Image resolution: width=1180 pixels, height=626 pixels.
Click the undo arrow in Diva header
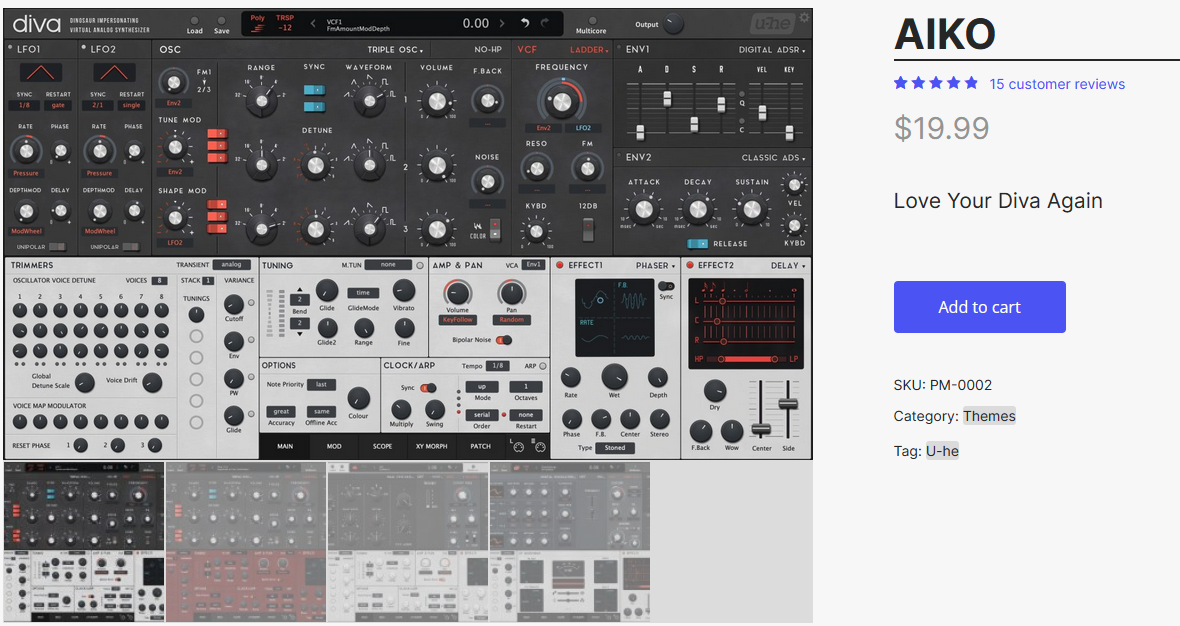click(x=525, y=23)
